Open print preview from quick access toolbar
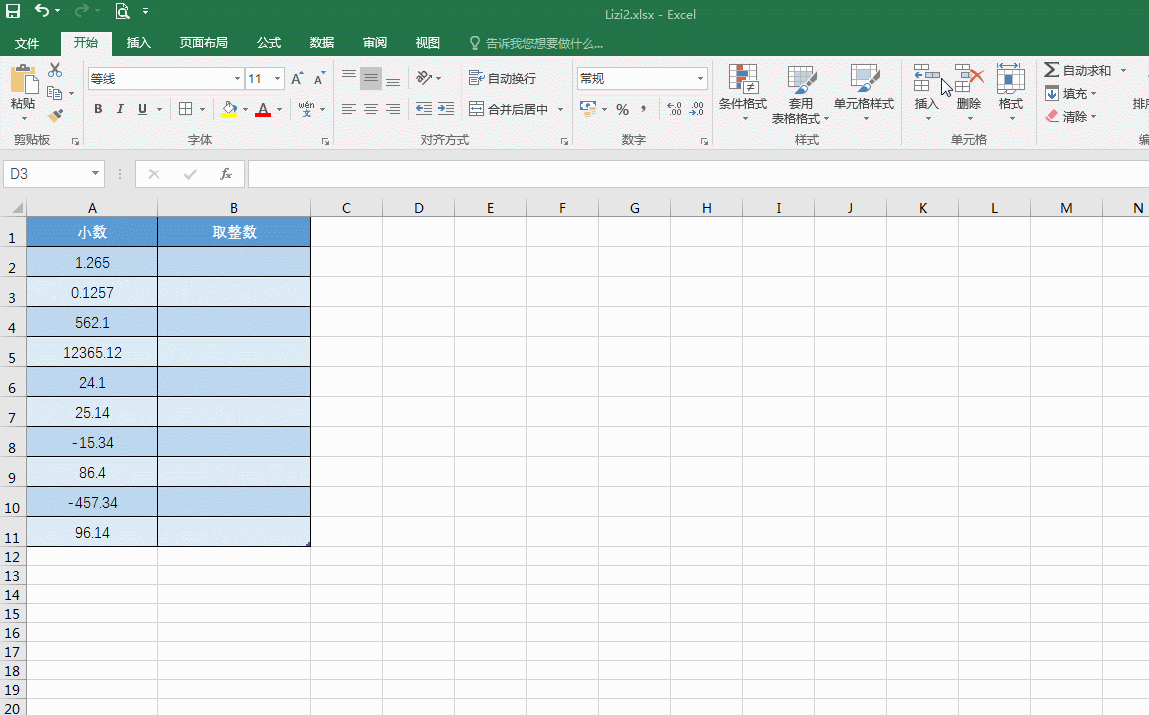This screenshot has width=1149, height=715. [x=122, y=11]
